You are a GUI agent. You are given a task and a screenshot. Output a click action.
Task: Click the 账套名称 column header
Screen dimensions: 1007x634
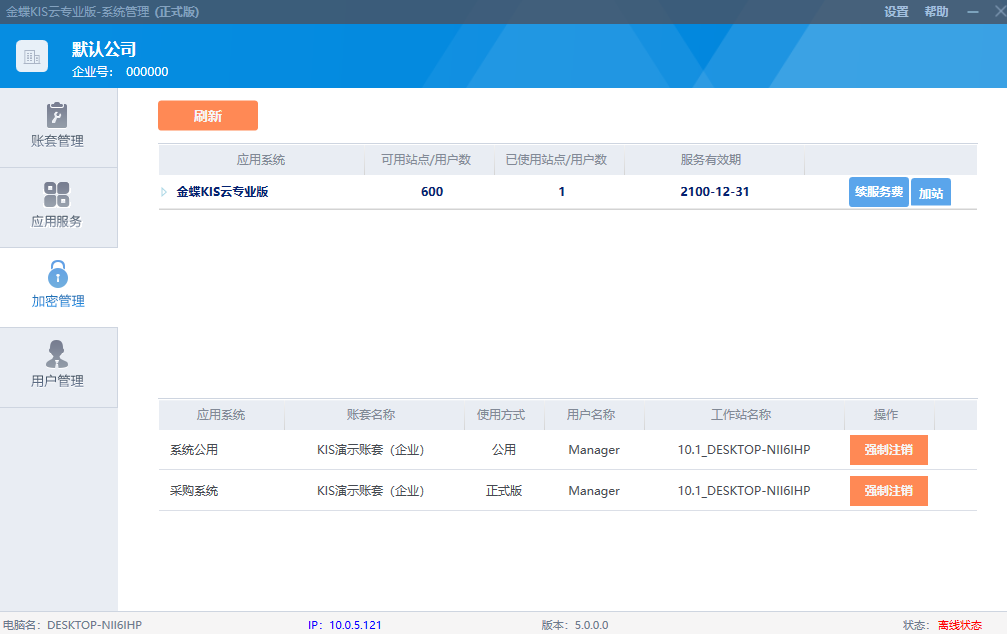[371, 415]
